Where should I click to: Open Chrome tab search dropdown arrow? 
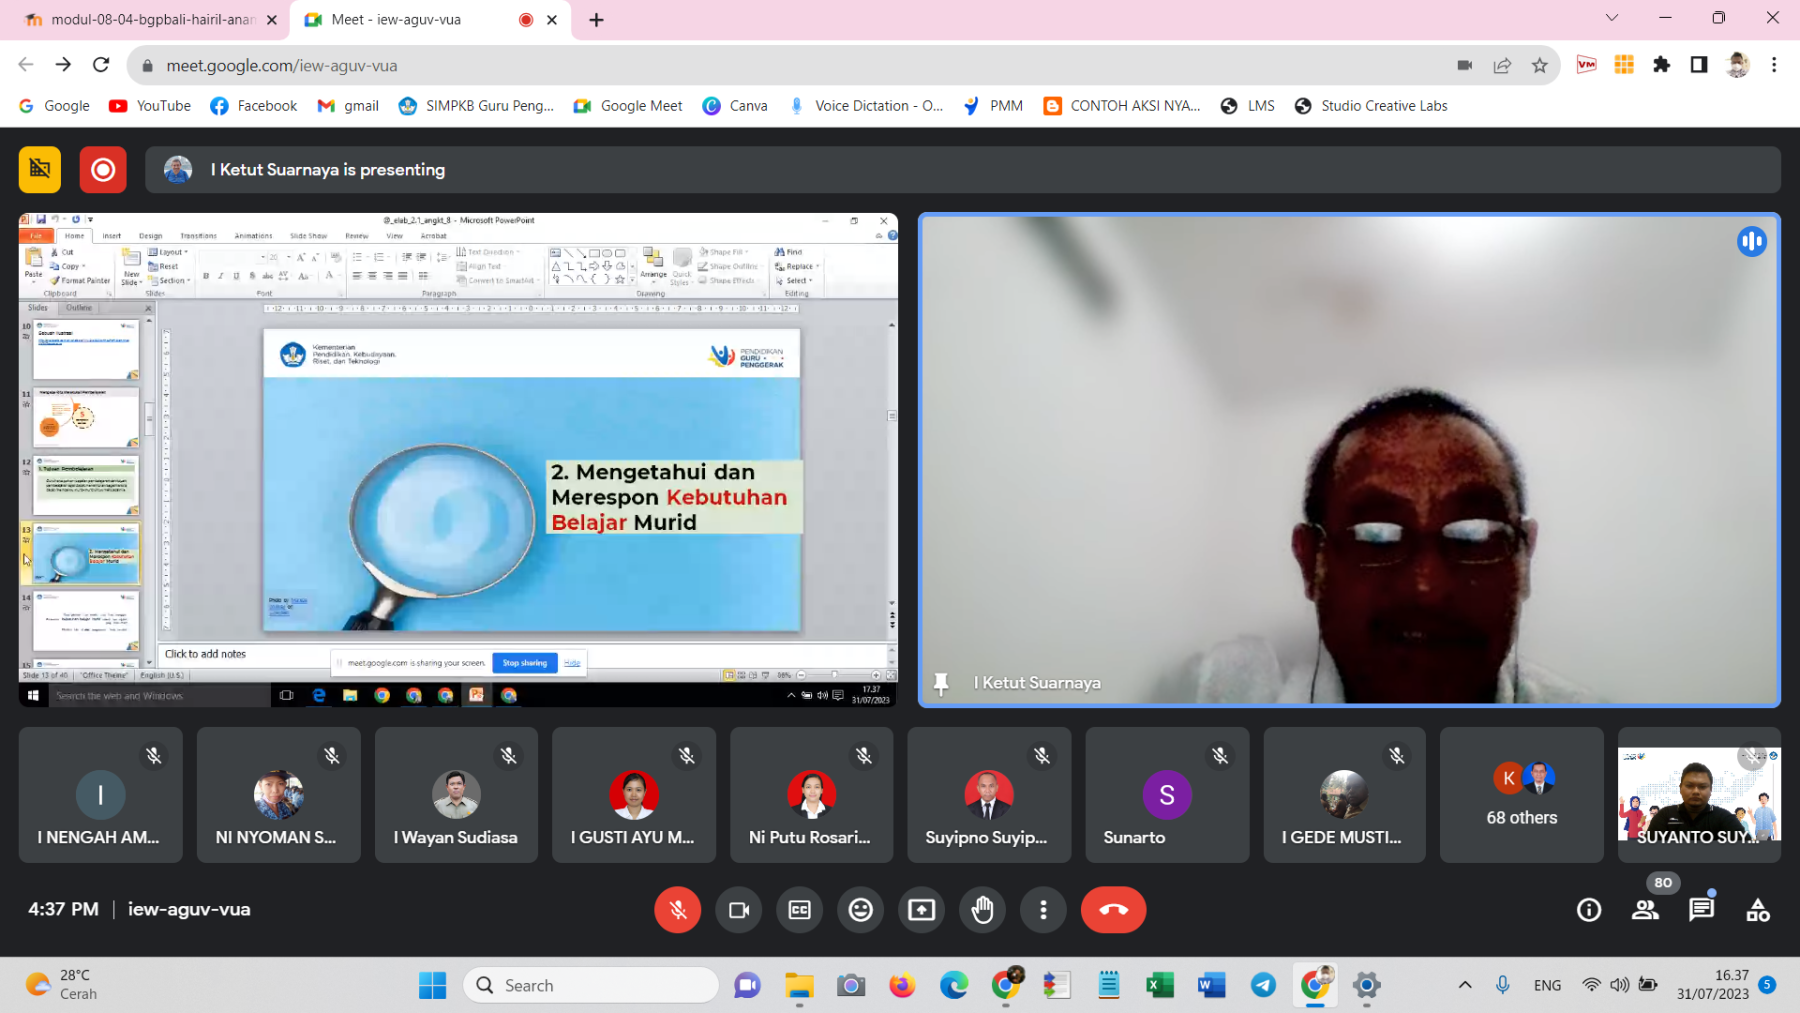[x=1611, y=18]
